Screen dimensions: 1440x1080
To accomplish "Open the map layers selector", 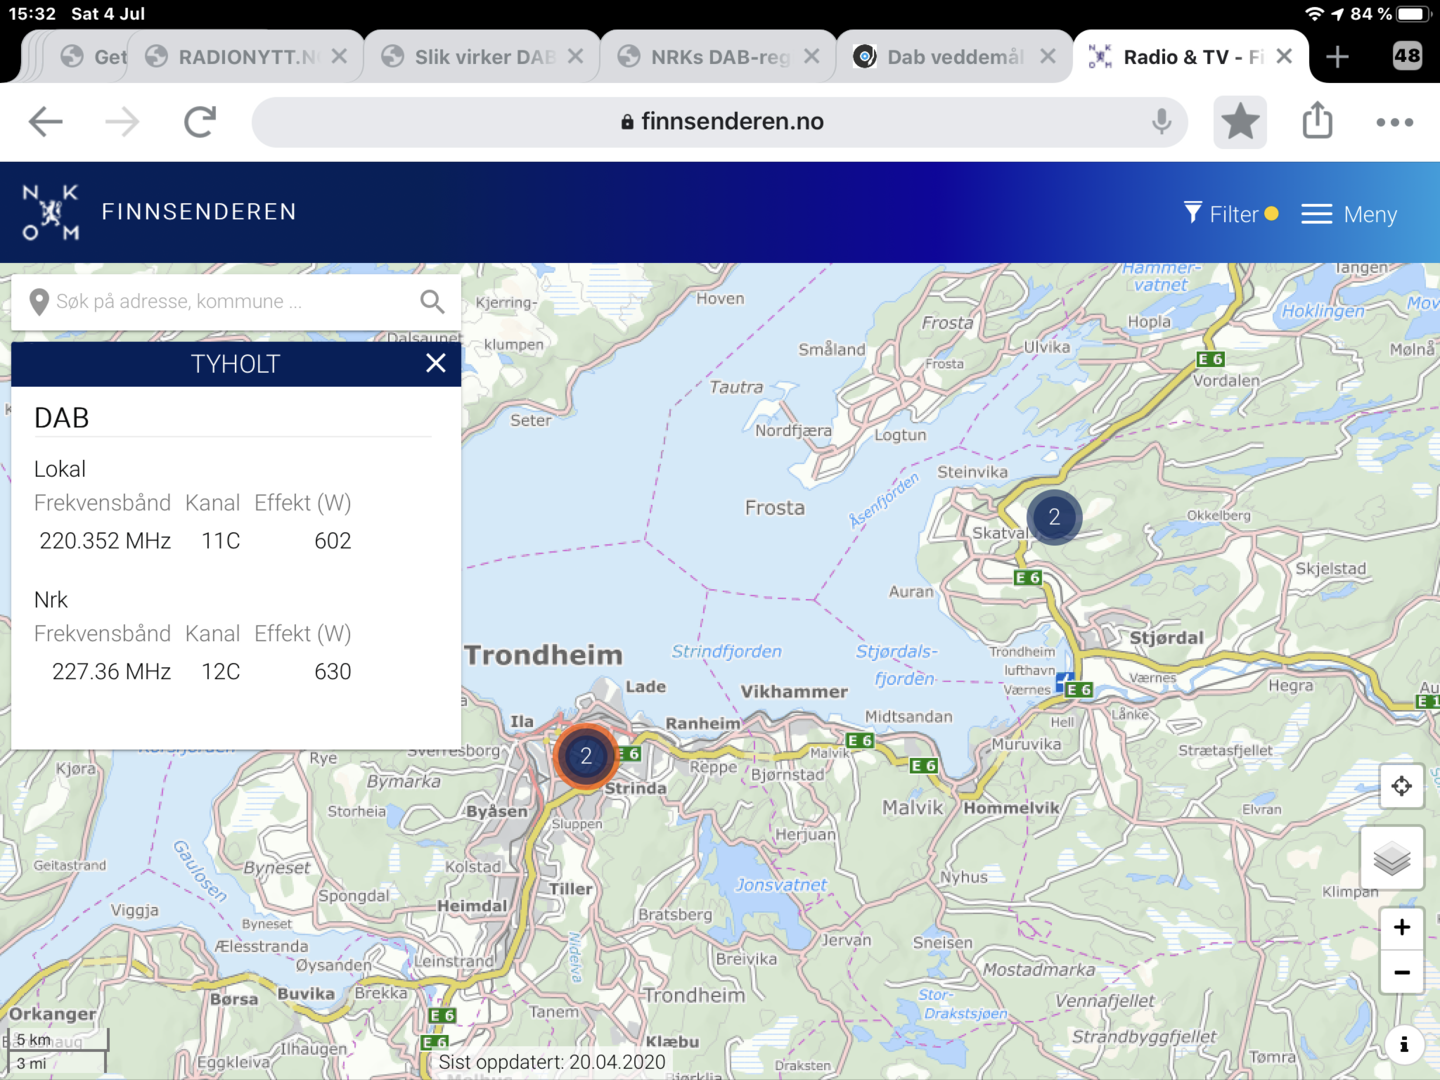I will (1392, 858).
